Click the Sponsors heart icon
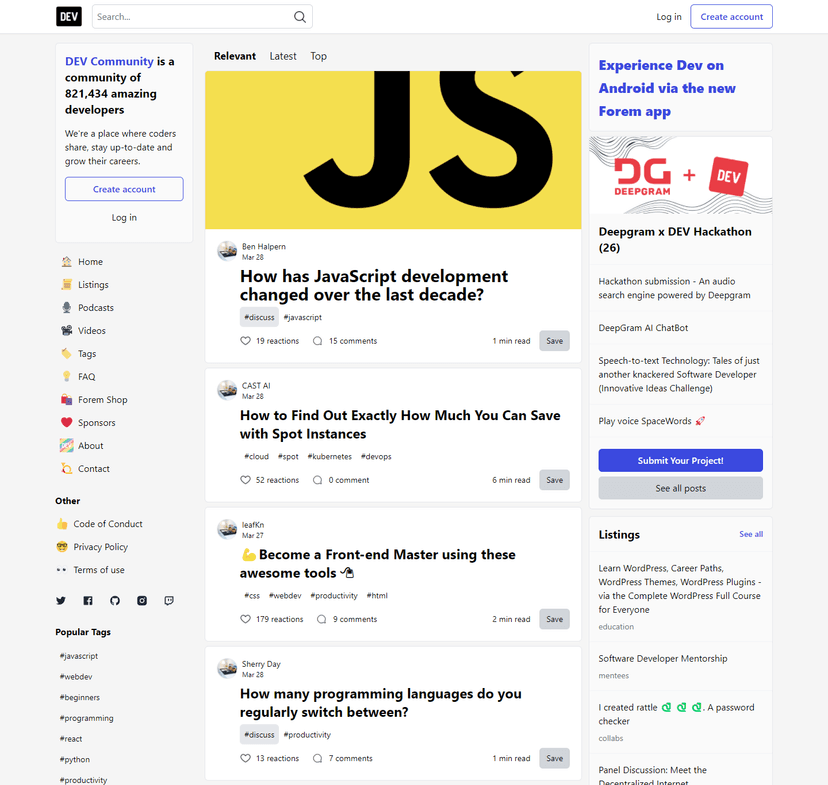Image resolution: width=828 pixels, height=785 pixels. click(x=67, y=423)
